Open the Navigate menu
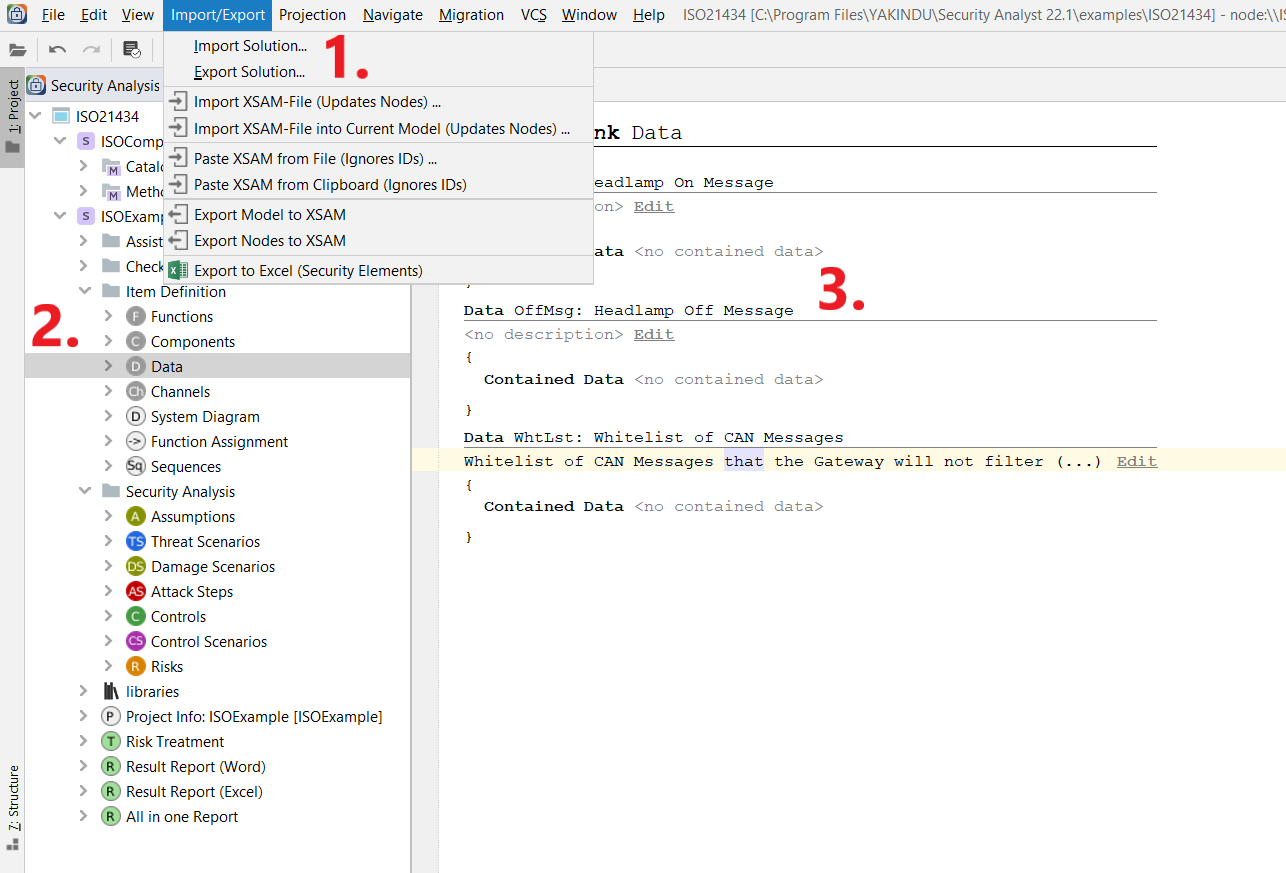Viewport: 1286px width, 873px height. (392, 15)
